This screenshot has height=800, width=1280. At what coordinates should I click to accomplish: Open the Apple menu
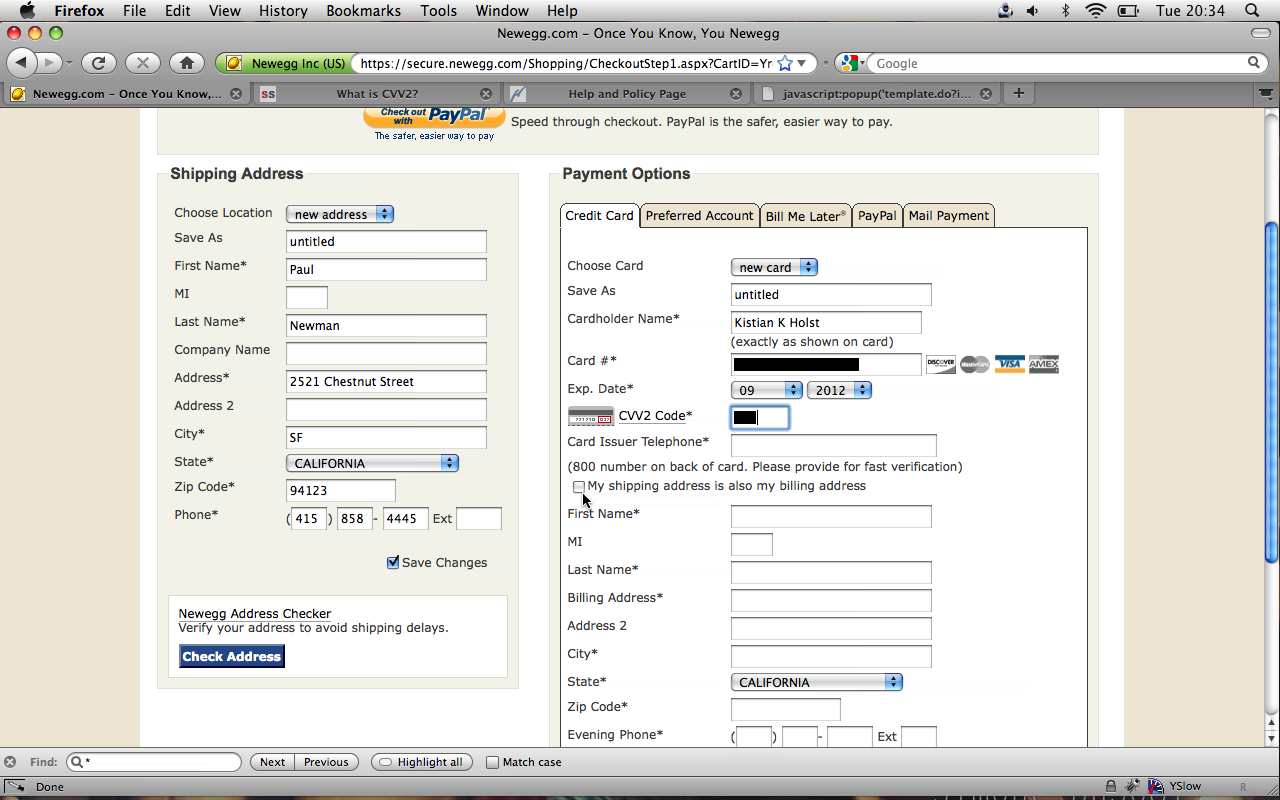pyautogui.click(x=27, y=11)
